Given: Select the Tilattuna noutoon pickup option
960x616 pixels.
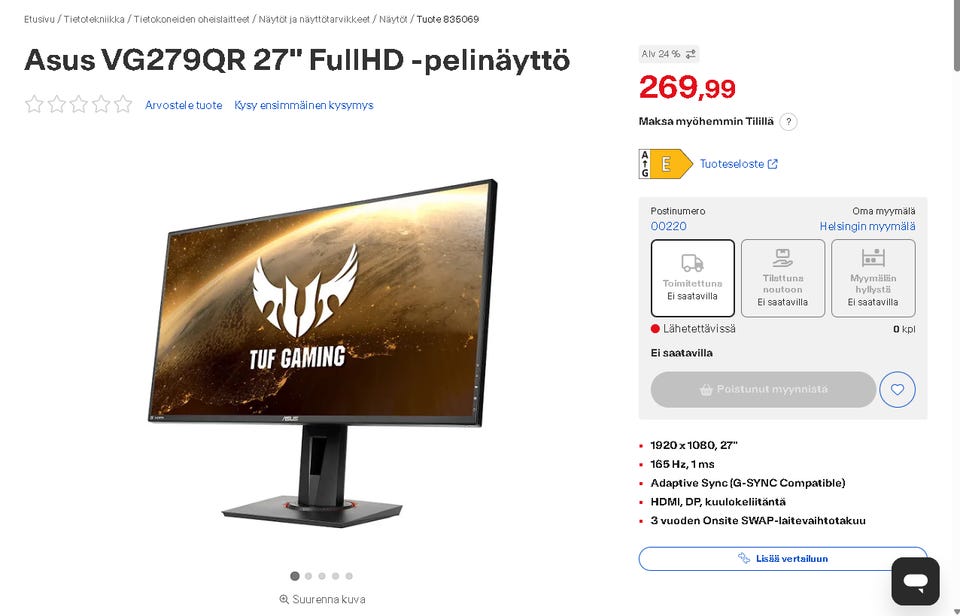Looking at the screenshot, I should point(782,278).
